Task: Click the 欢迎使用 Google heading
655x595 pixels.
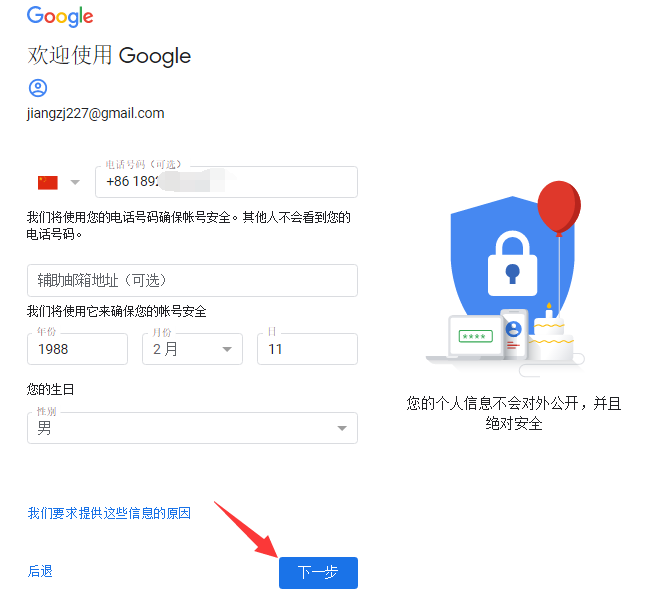Action: point(109,56)
